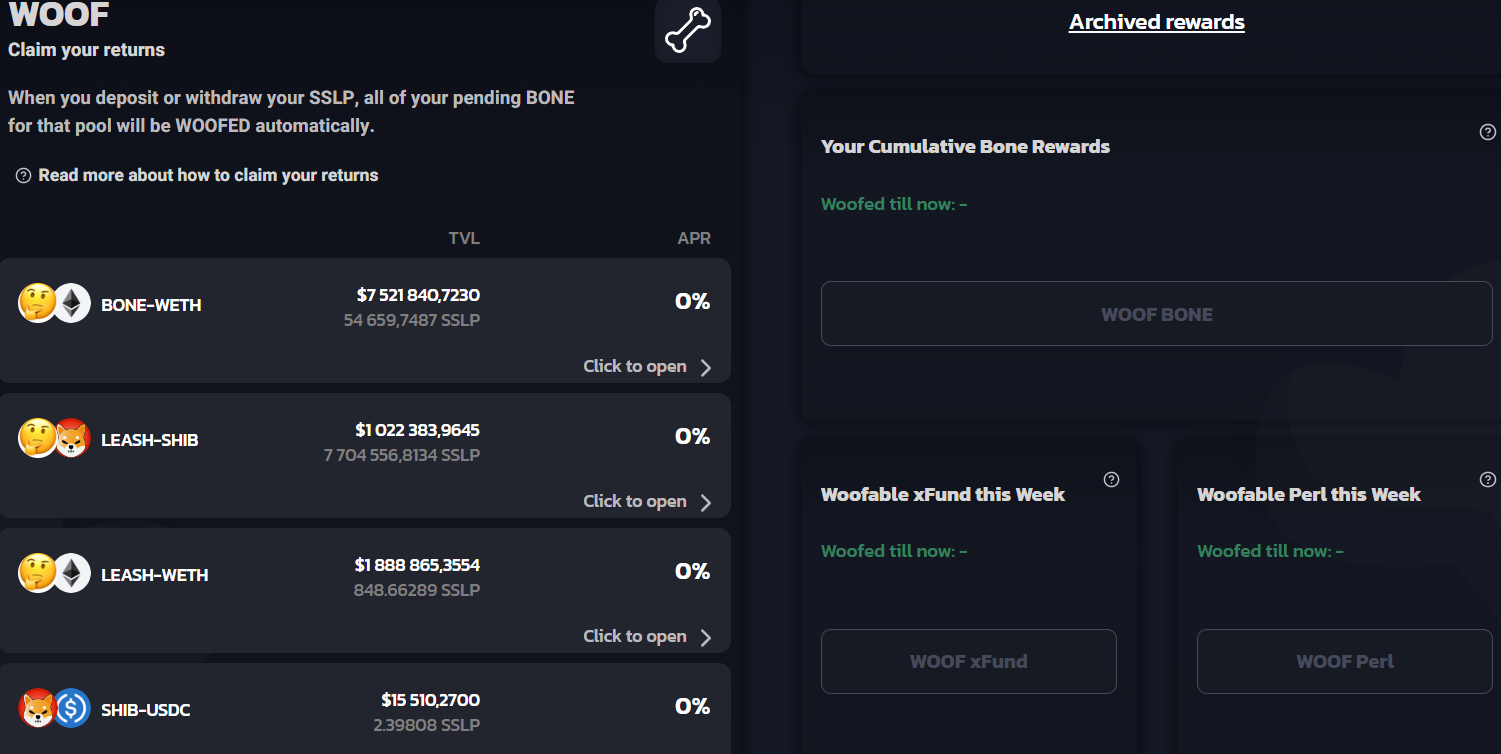Expand LEASH-WETH pool via Click to open chevron

coord(706,637)
